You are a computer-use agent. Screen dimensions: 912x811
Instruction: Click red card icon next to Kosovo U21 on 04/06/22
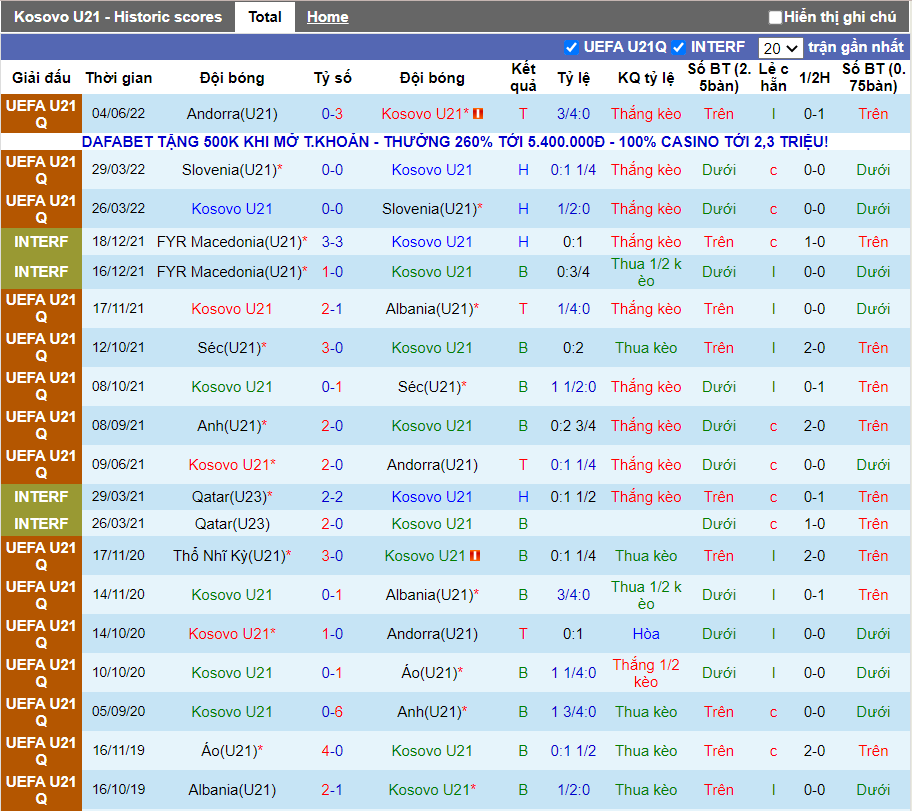pos(478,114)
